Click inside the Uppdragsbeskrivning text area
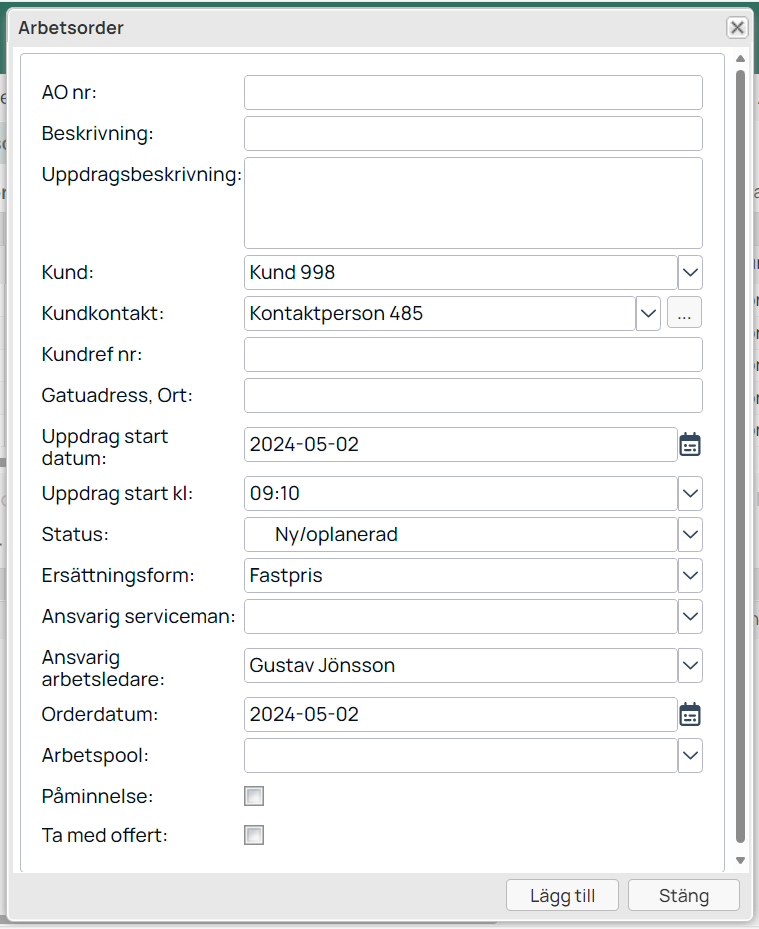This screenshot has width=759, height=929. tap(473, 203)
